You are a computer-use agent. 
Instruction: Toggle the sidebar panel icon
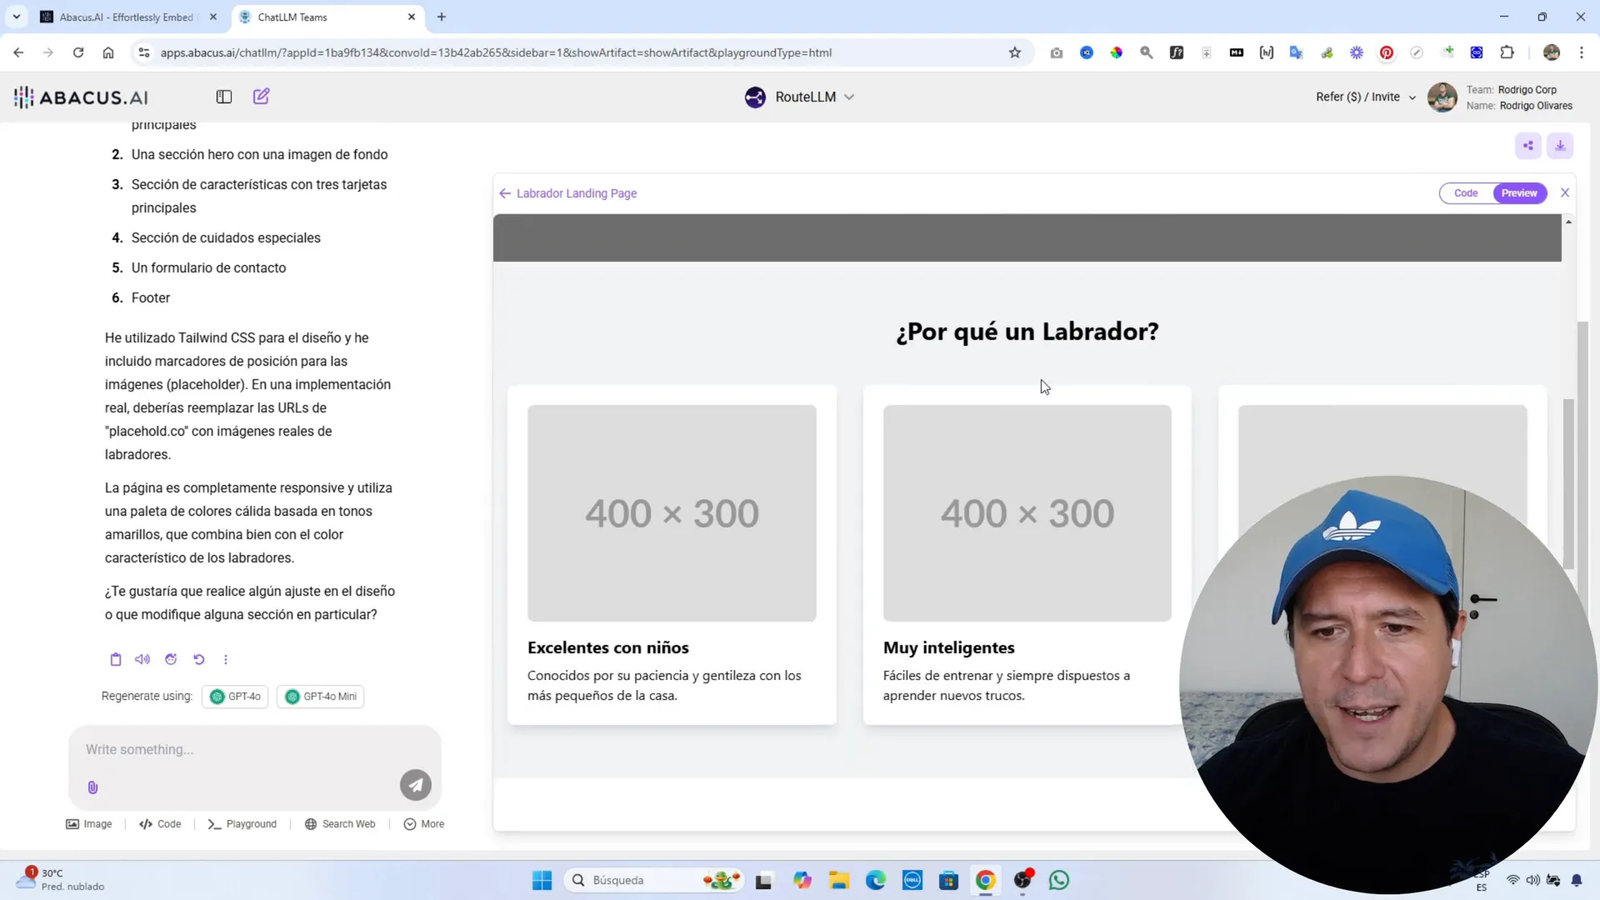click(x=224, y=96)
